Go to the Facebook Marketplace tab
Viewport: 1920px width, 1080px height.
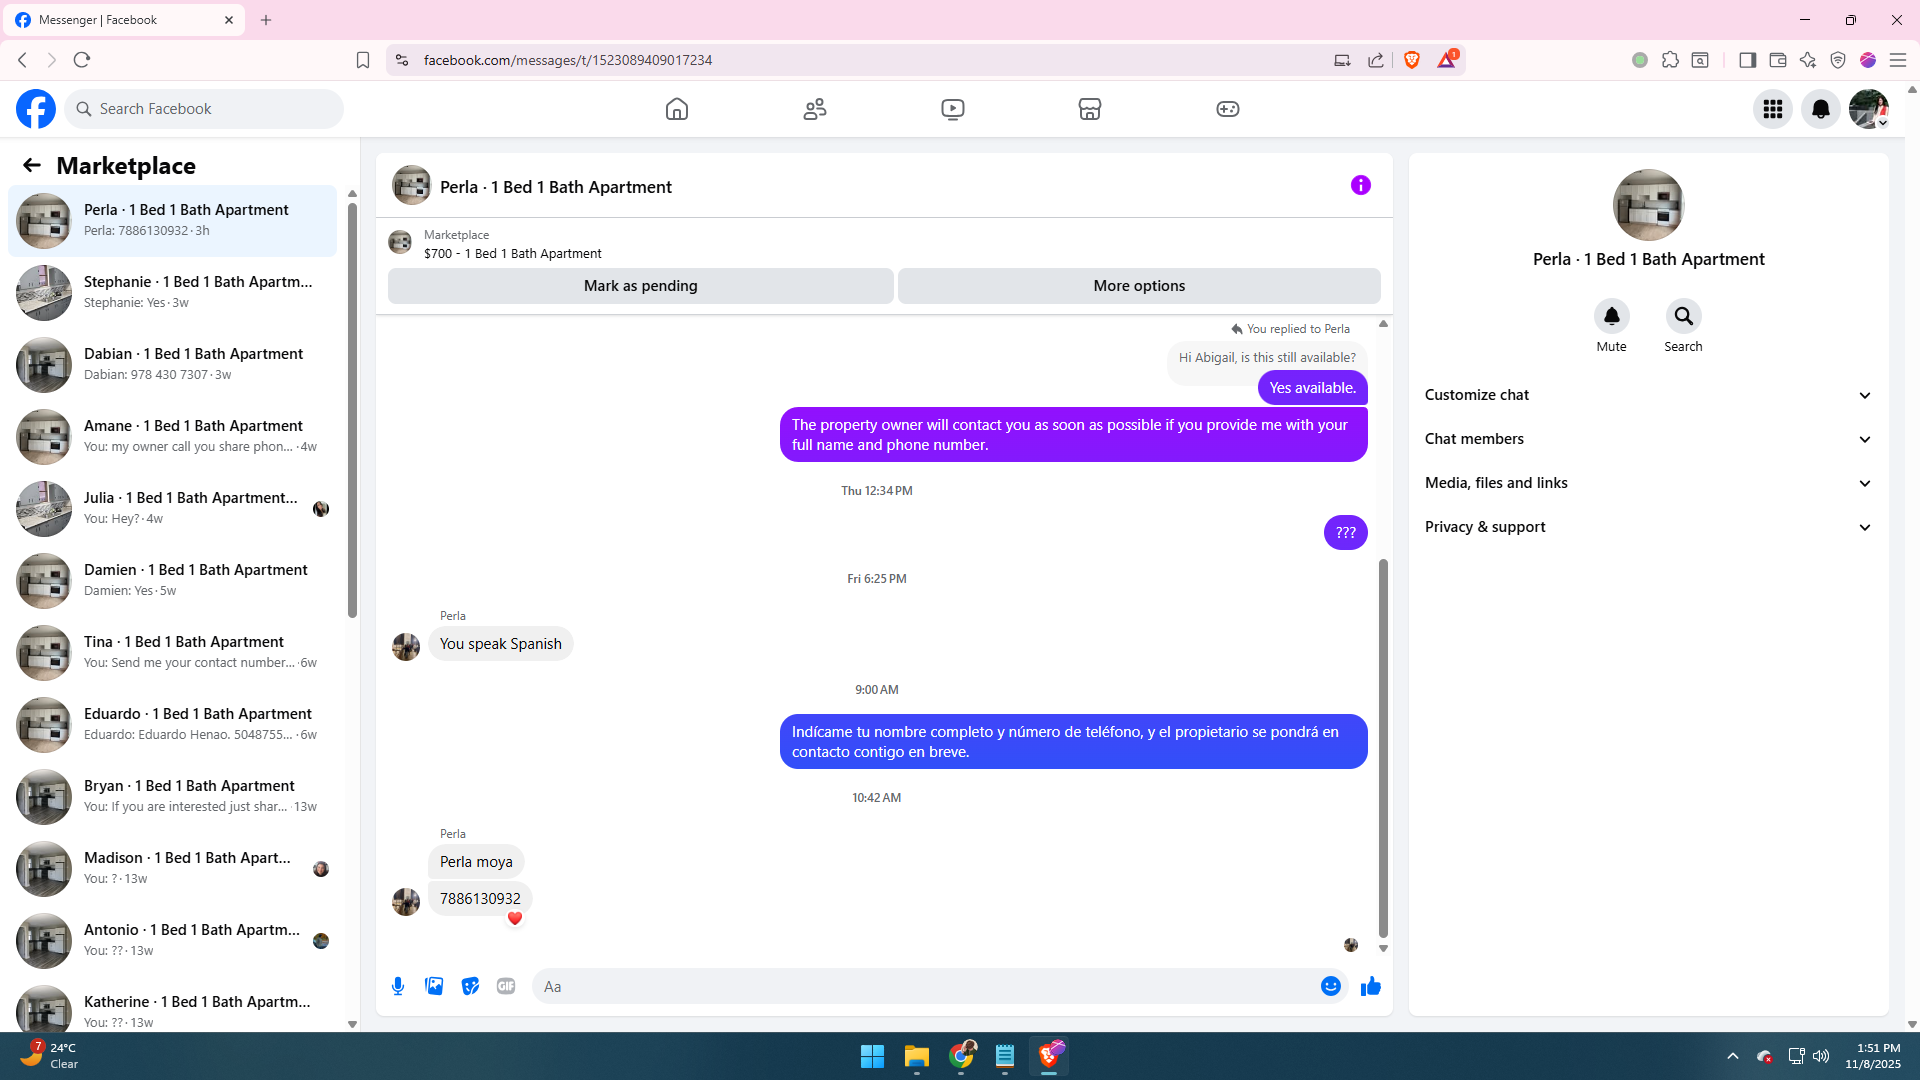1090,109
